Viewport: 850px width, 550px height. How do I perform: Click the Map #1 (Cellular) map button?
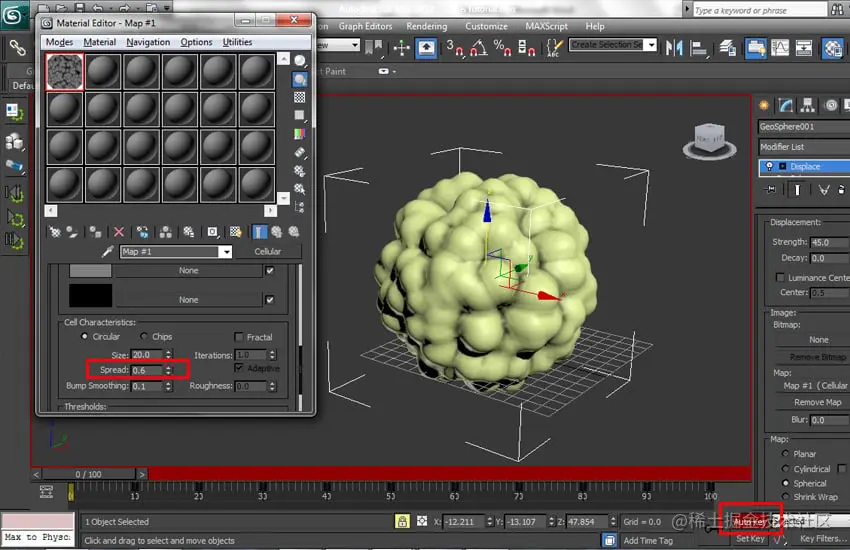(813, 386)
